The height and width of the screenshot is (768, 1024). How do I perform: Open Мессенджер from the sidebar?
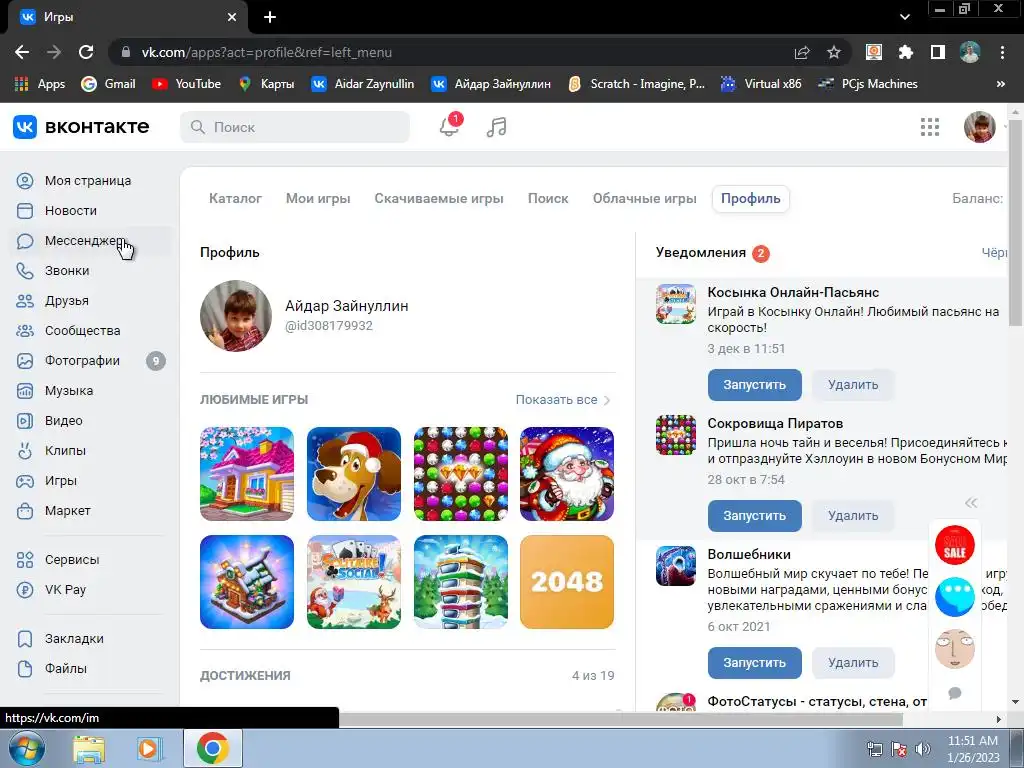click(84, 241)
